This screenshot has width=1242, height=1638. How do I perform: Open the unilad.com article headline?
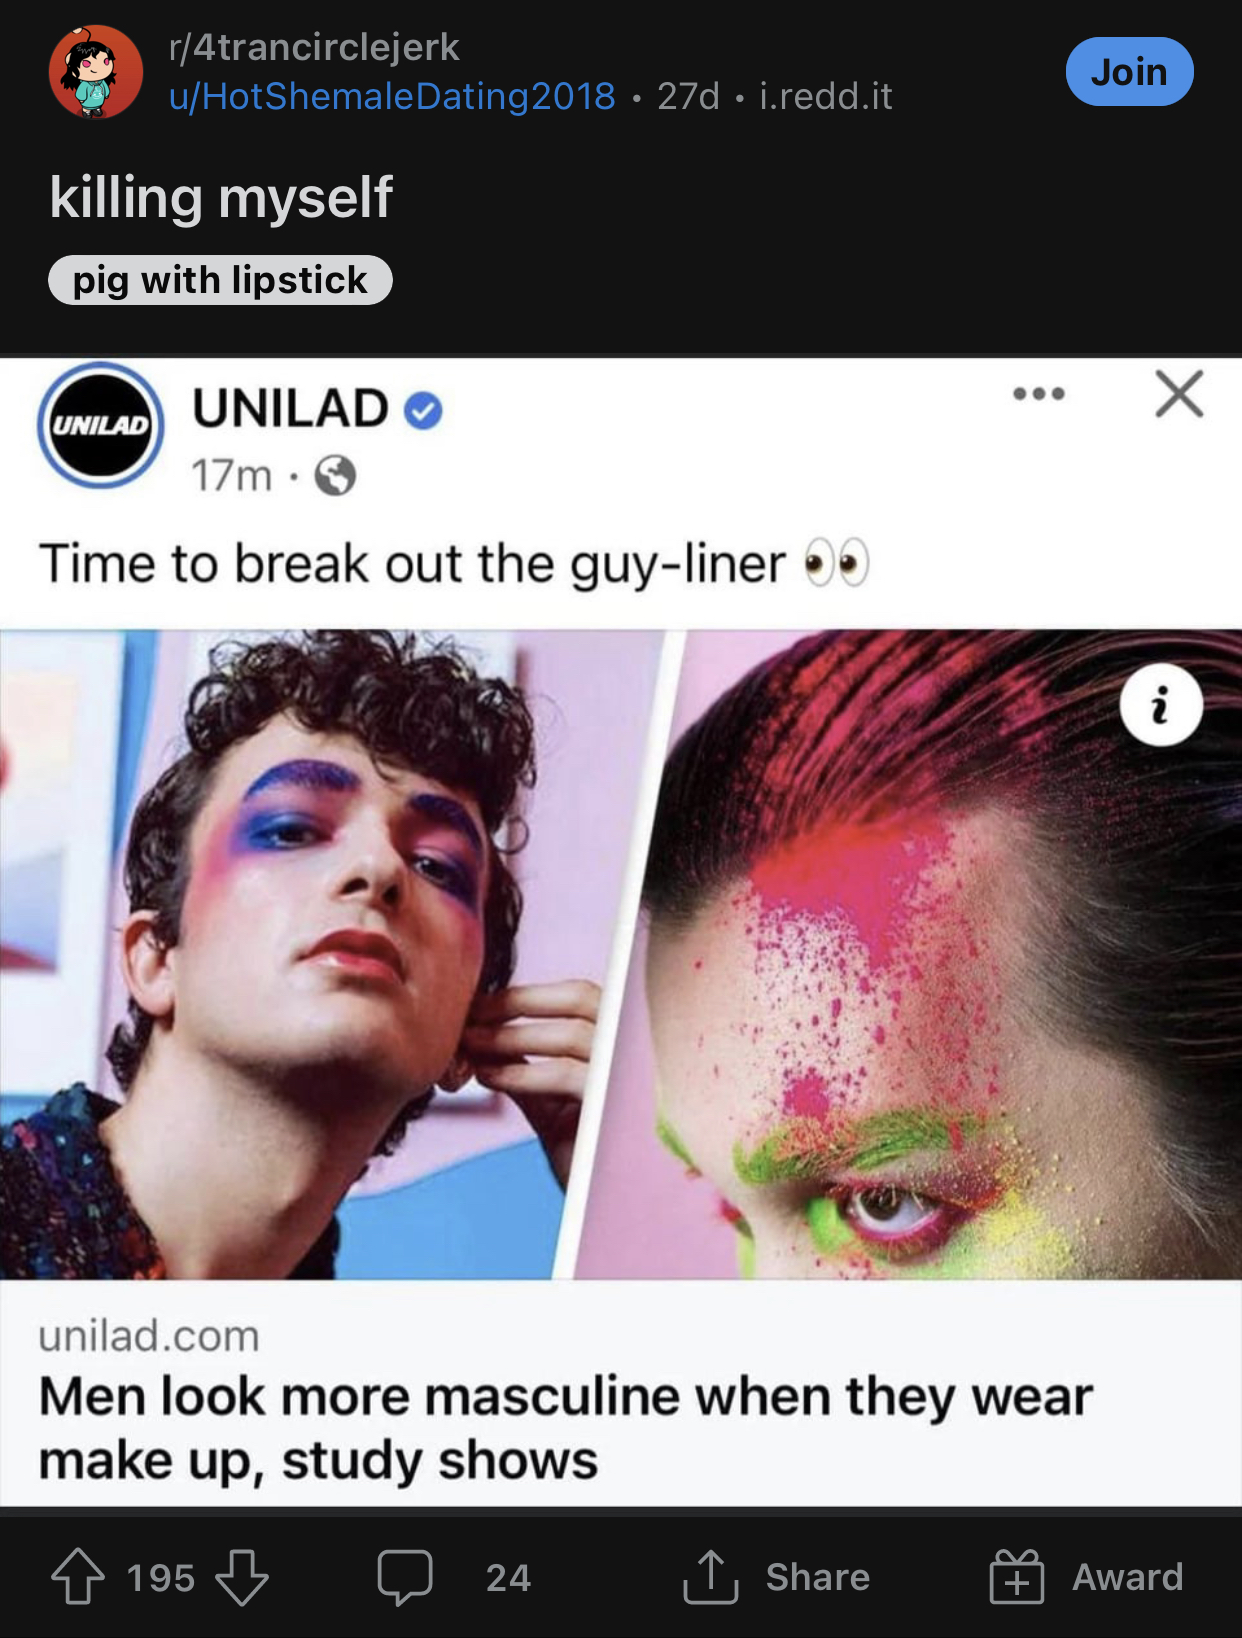pyautogui.click(x=565, y=1428)
